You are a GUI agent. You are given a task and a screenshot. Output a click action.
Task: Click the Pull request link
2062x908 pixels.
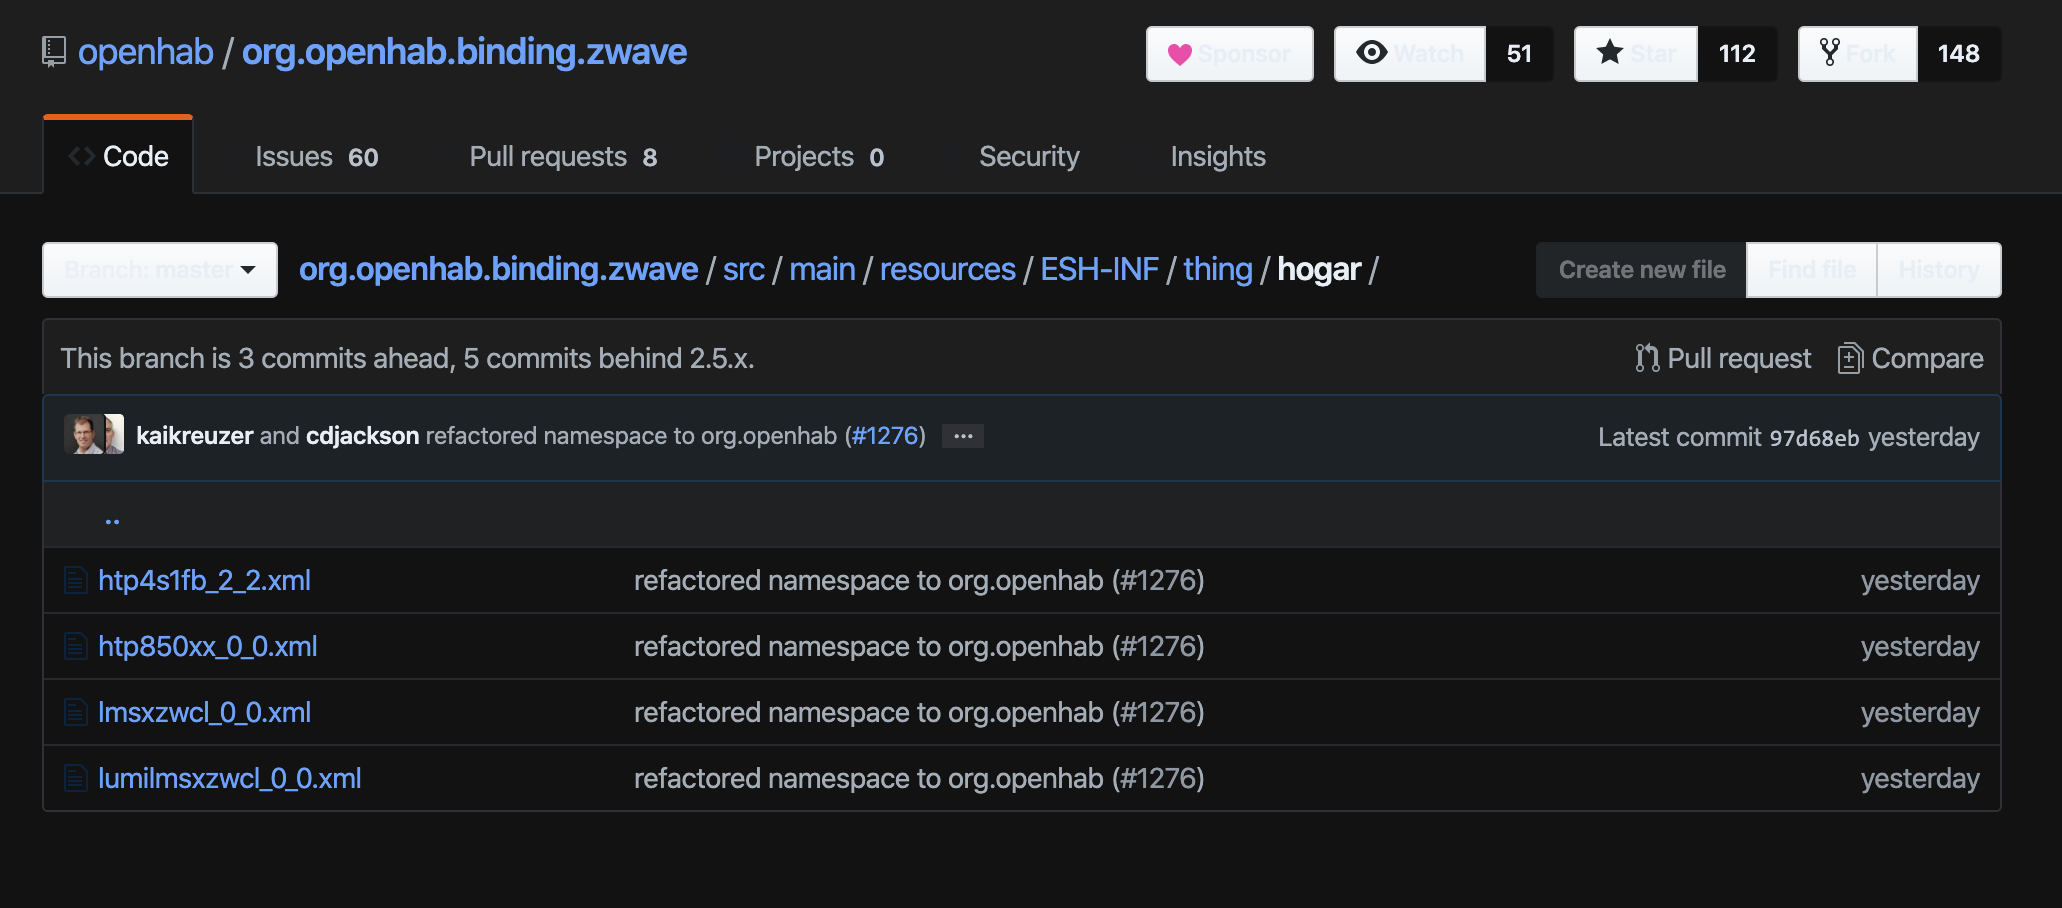tap(1723, 358)
